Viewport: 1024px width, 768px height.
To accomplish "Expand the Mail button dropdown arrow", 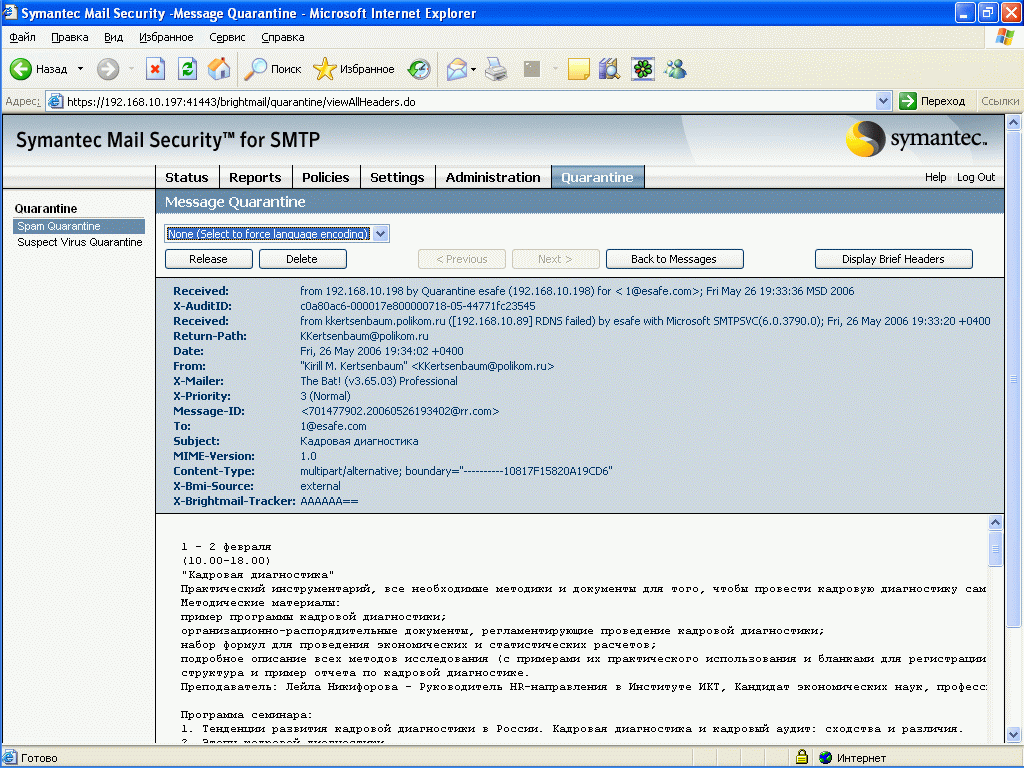I will click(473, 69).
